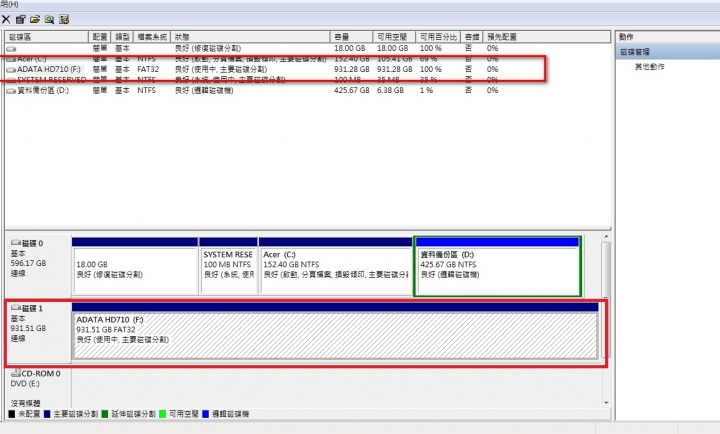The image size is (720, 434).
Task: Select 磁碟管理 in the actions pane
Action: [668, 52]
